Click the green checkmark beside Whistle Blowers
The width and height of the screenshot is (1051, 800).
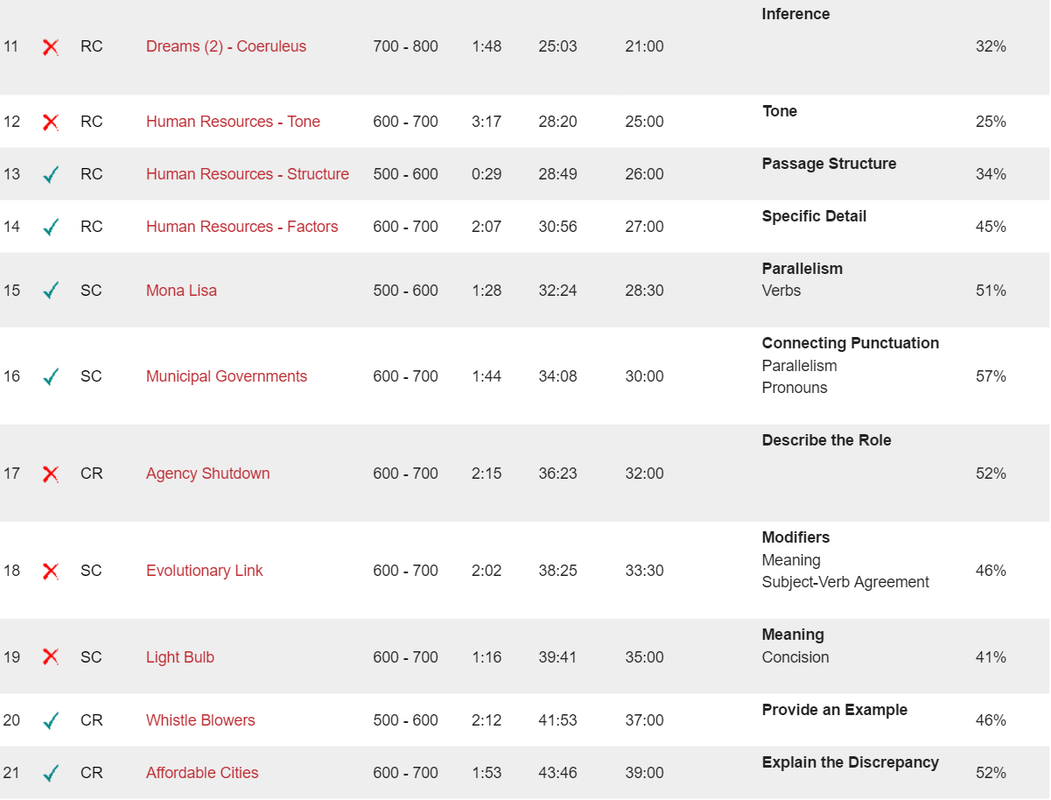51,720
